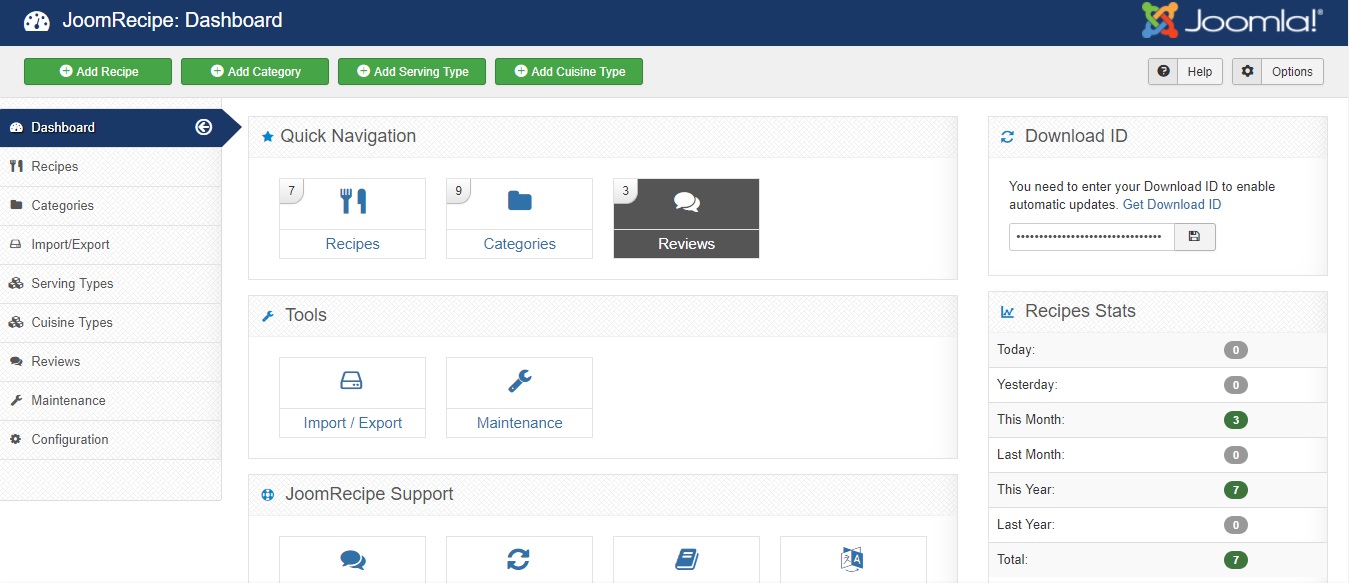This screenshot has height=583, width=1349.
Task: Click the Tools panel heading
Action: coord(306,315)
